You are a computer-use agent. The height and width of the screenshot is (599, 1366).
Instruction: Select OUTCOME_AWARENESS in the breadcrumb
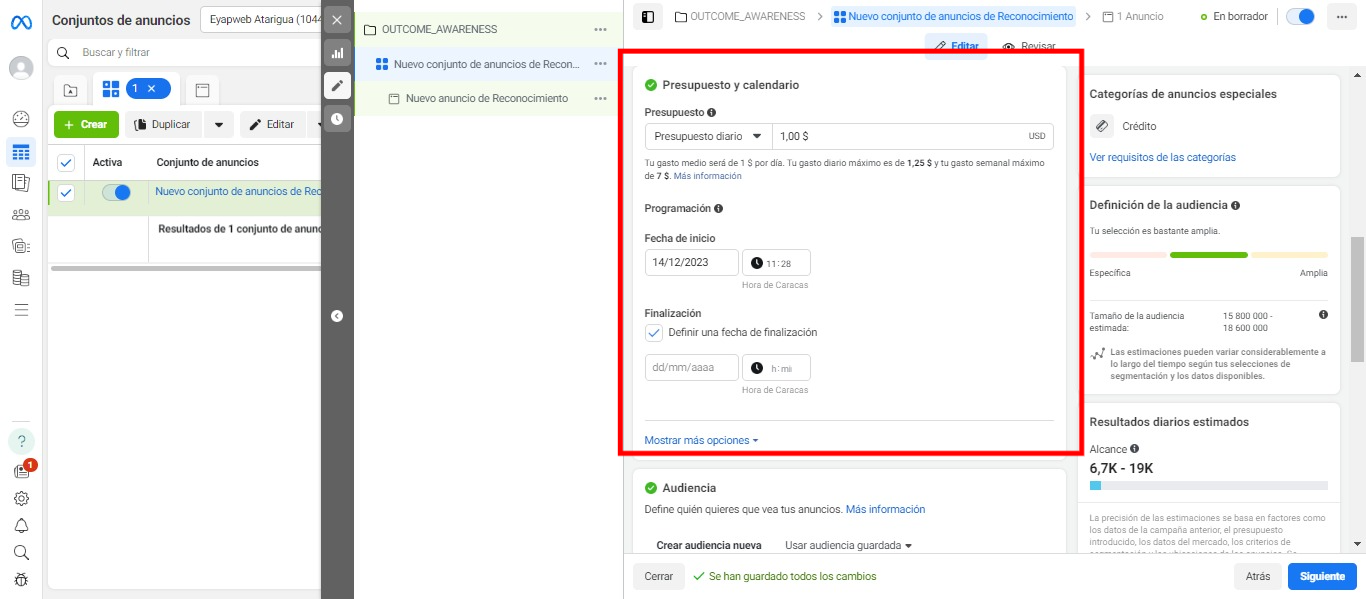coord(740,17)
